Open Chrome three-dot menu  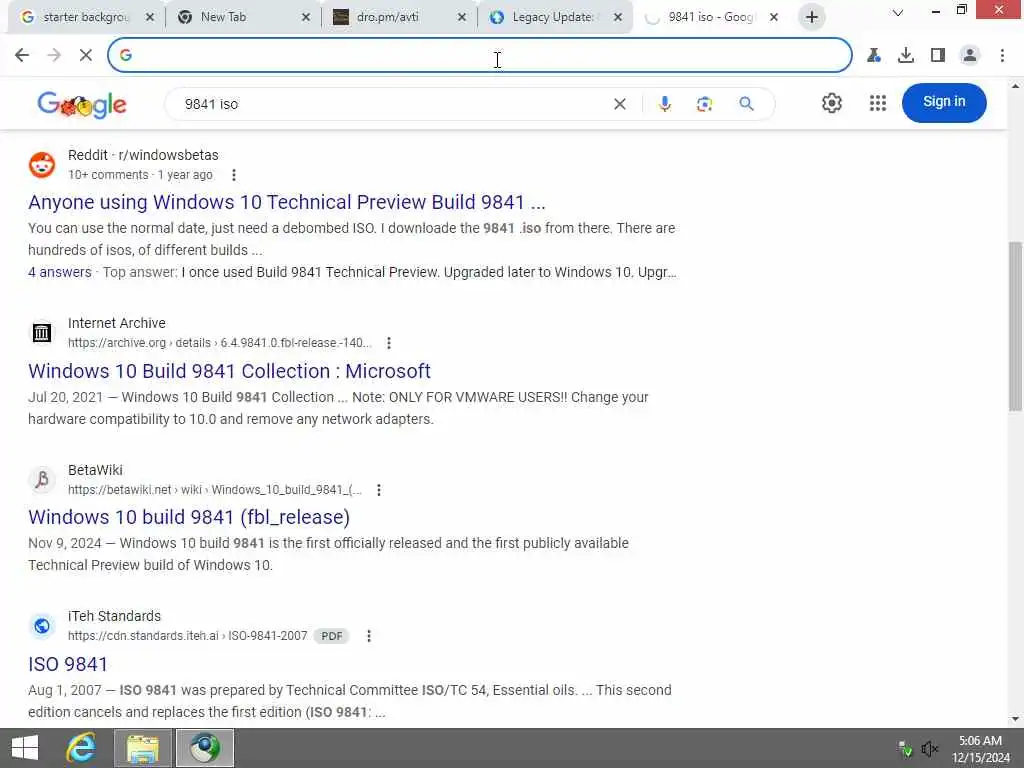pos(1002,56)
